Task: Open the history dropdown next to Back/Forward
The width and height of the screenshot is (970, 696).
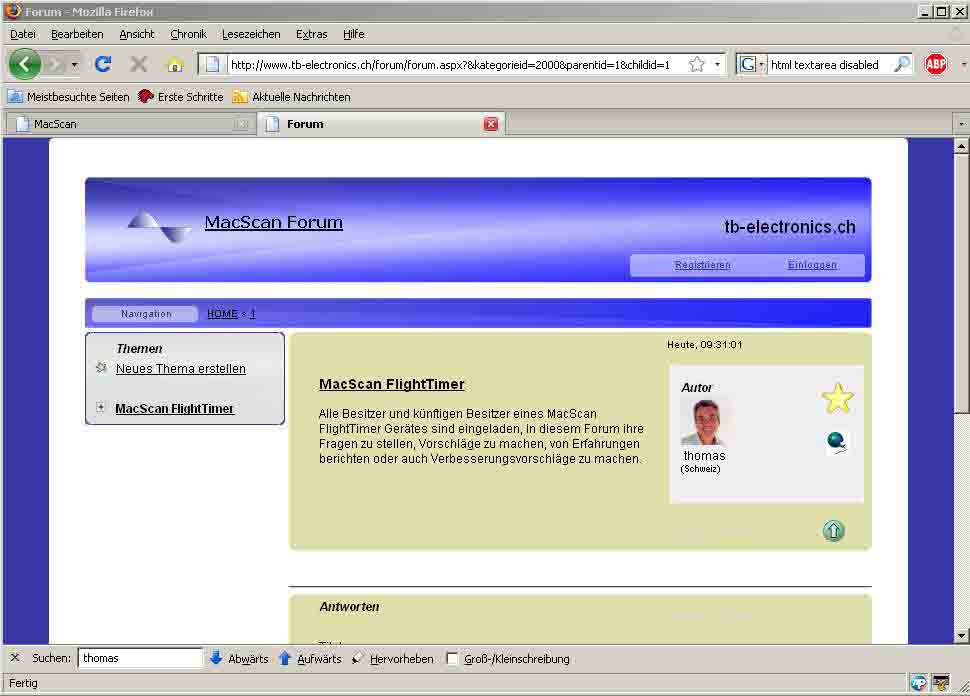Action: pyautogui.click(x=74, y=64)
